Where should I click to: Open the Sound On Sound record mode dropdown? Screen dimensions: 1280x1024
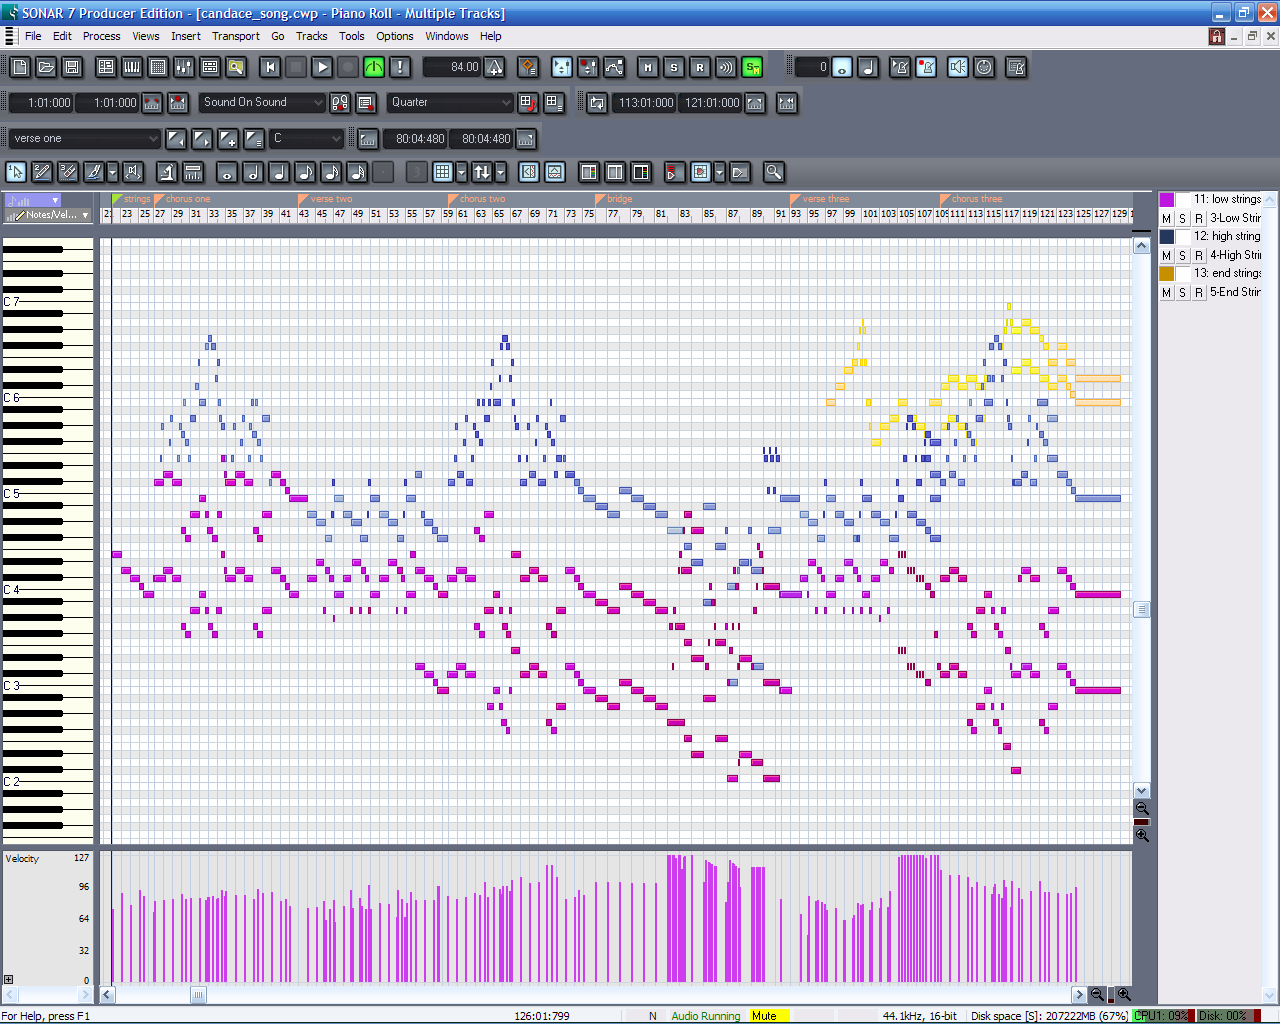pyautogui.click(x=263, y=102)
